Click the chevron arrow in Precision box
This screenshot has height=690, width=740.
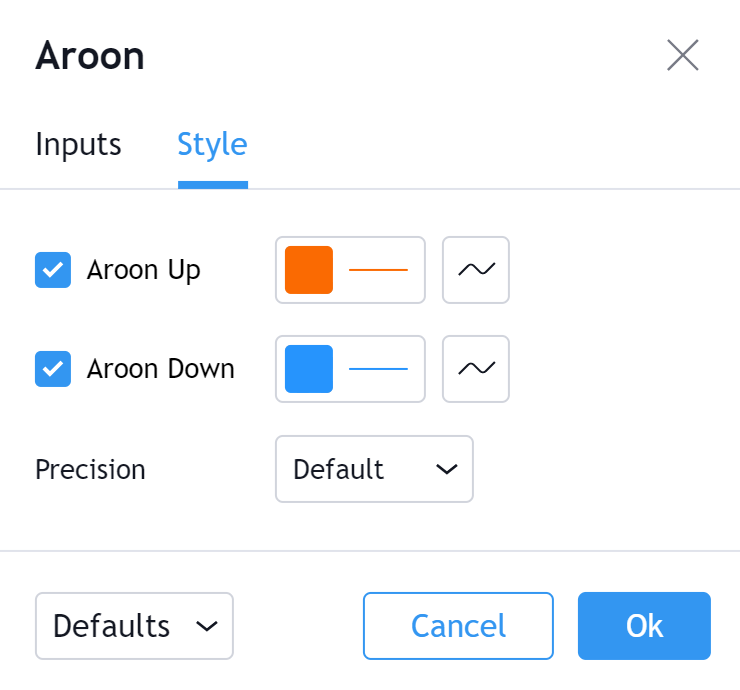pos(447,469)
